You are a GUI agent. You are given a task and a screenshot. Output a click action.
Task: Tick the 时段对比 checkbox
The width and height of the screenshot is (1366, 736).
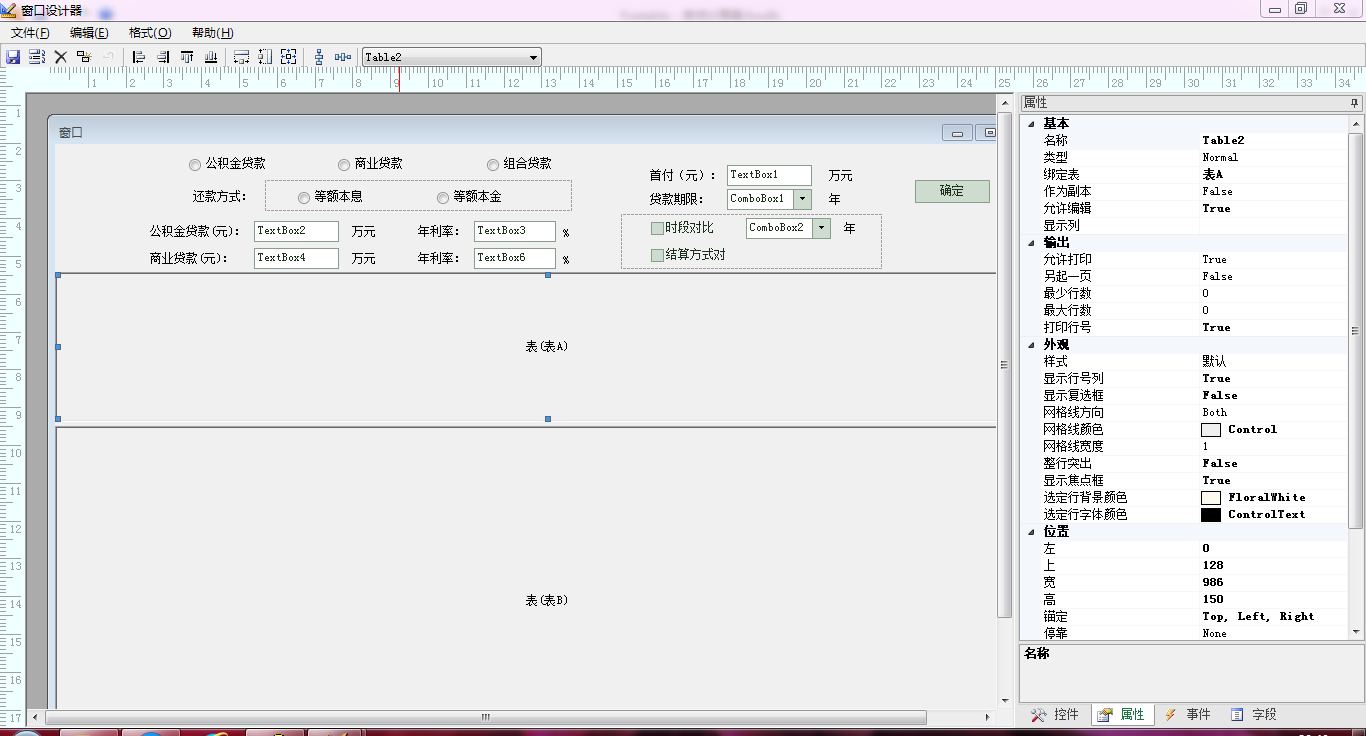tap(657, 228)
